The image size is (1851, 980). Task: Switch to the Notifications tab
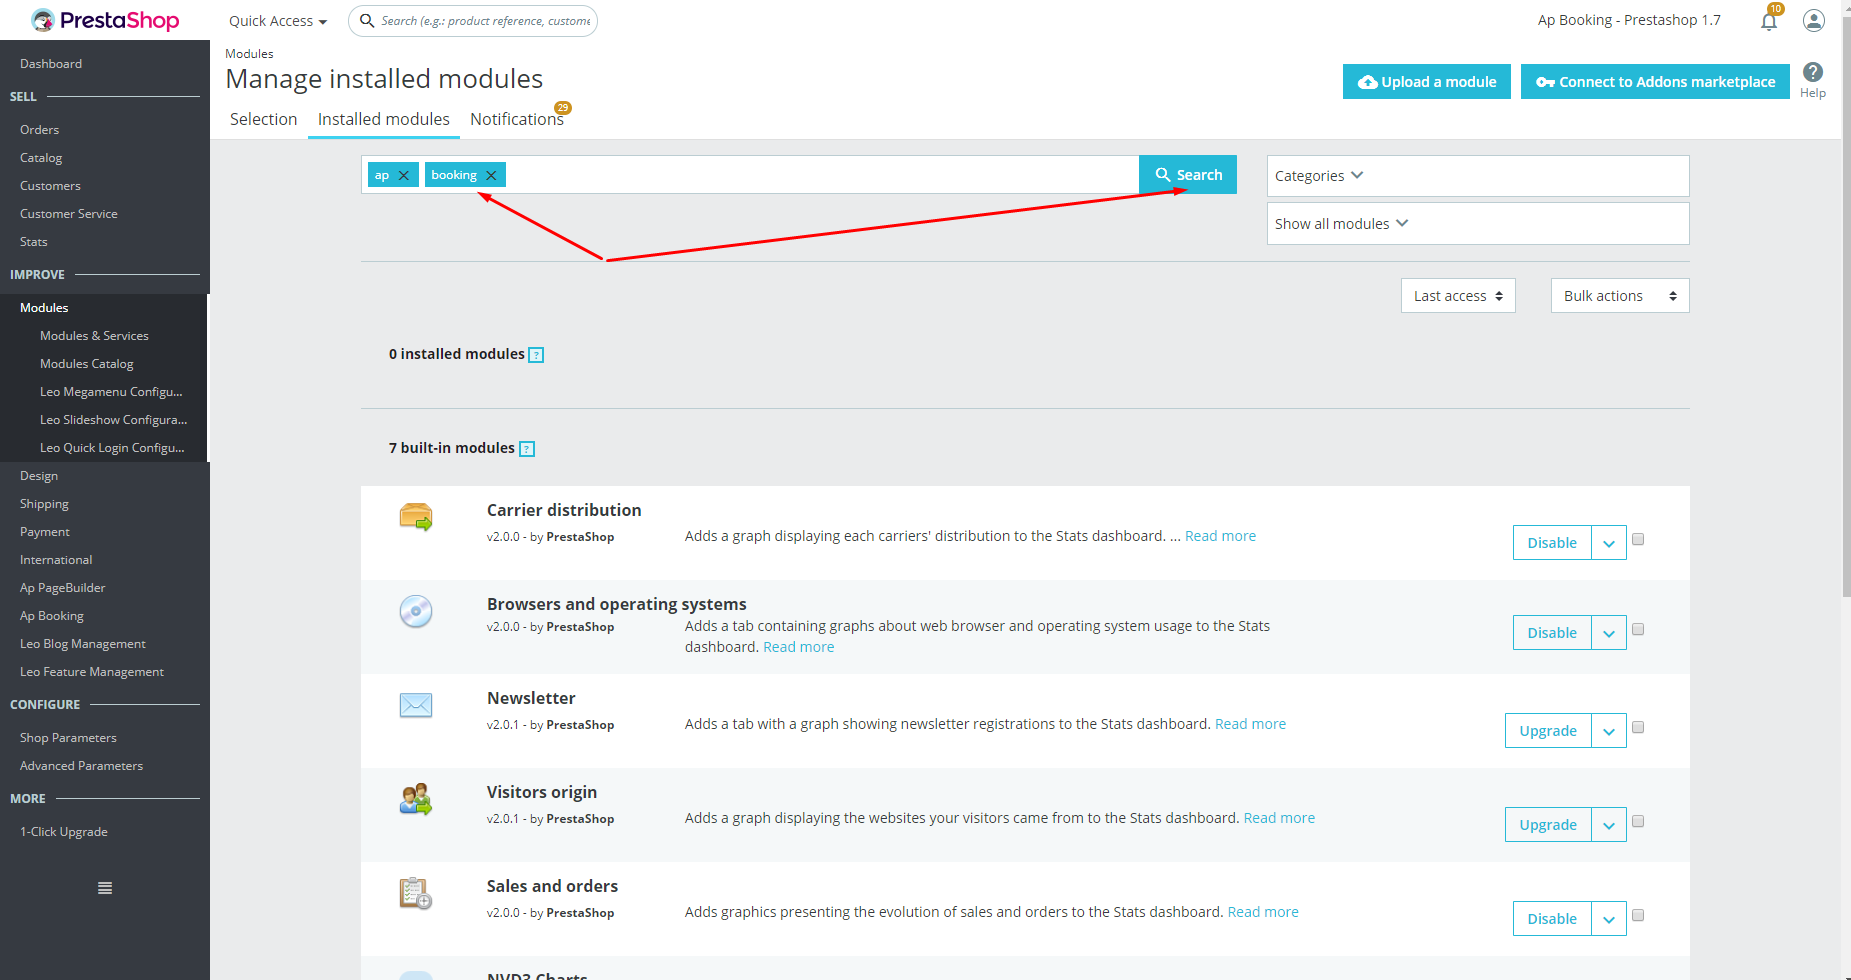(517, 119)
